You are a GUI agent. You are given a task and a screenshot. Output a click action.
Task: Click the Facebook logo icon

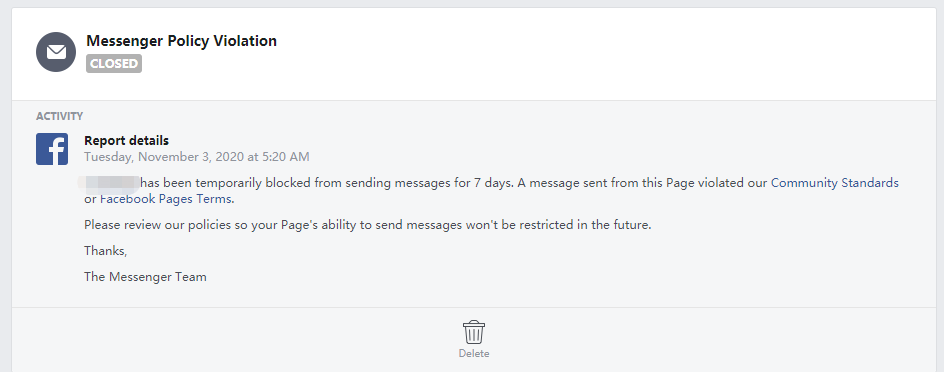(x=52, y=149)
